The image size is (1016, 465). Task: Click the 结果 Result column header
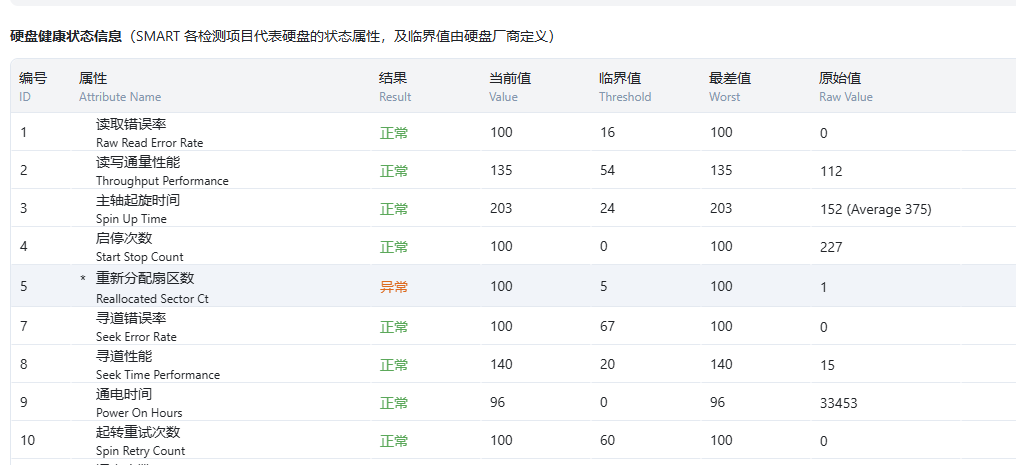pyautogui.click(x=395, y=87)
